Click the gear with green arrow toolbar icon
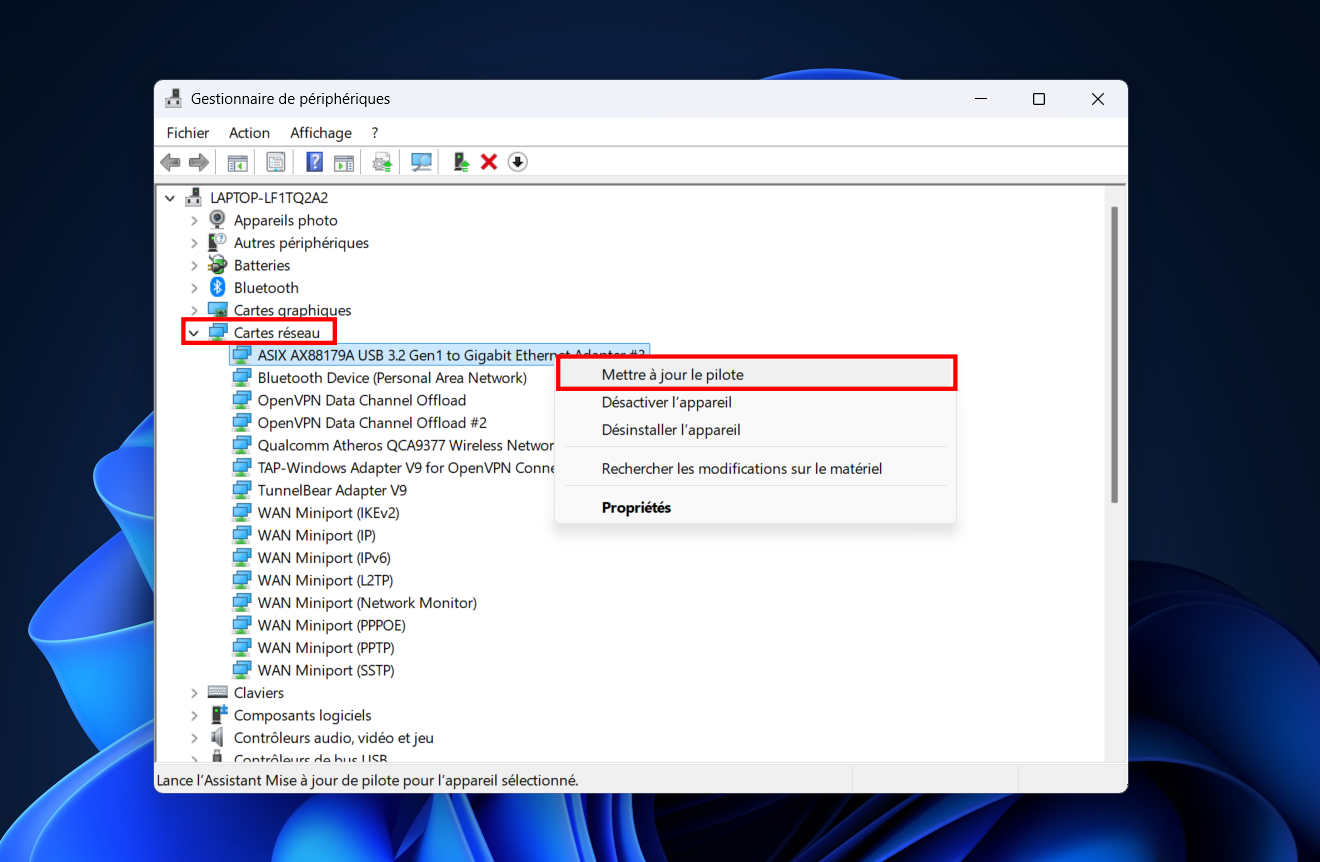Screen dimensions: 1320x862 [382, 162]
